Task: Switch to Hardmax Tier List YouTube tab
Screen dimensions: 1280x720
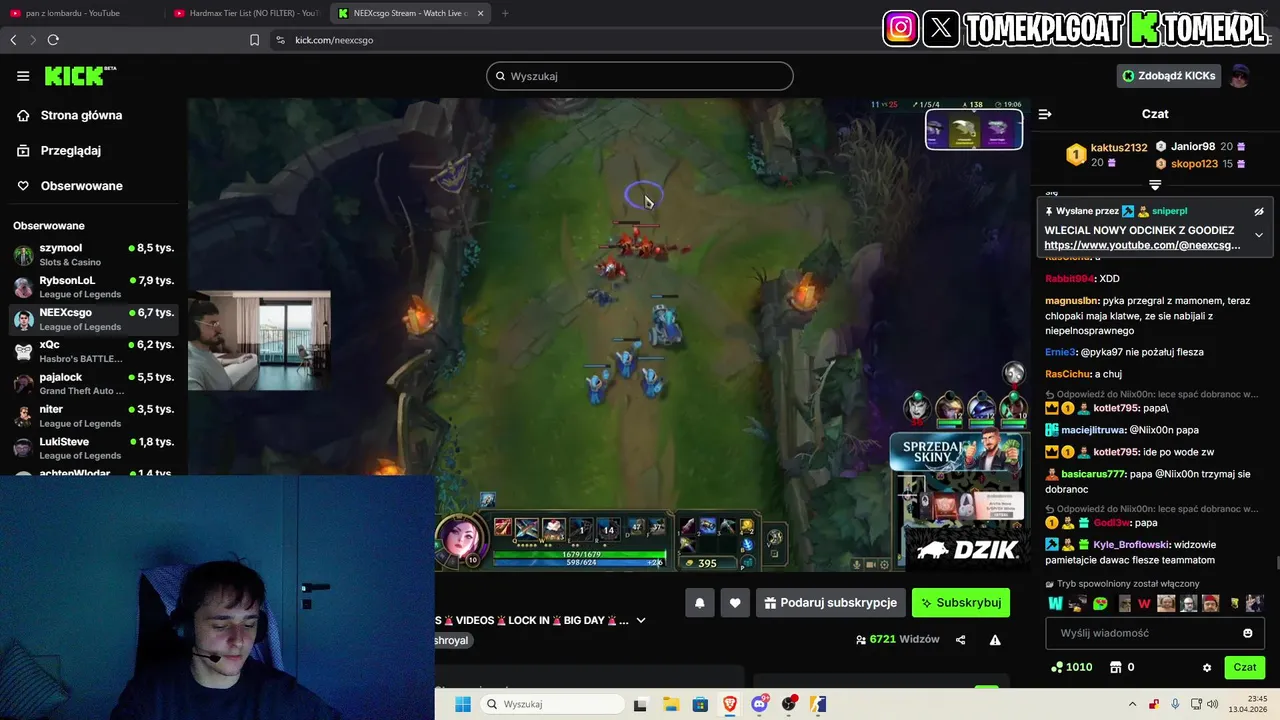Action: pos(246,13)
